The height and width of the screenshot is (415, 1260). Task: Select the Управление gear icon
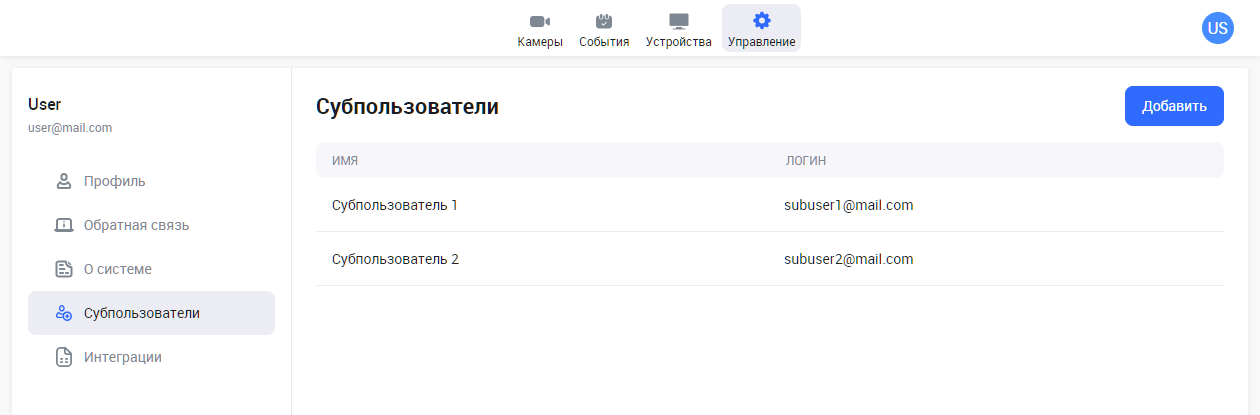(x=762, y=21)
